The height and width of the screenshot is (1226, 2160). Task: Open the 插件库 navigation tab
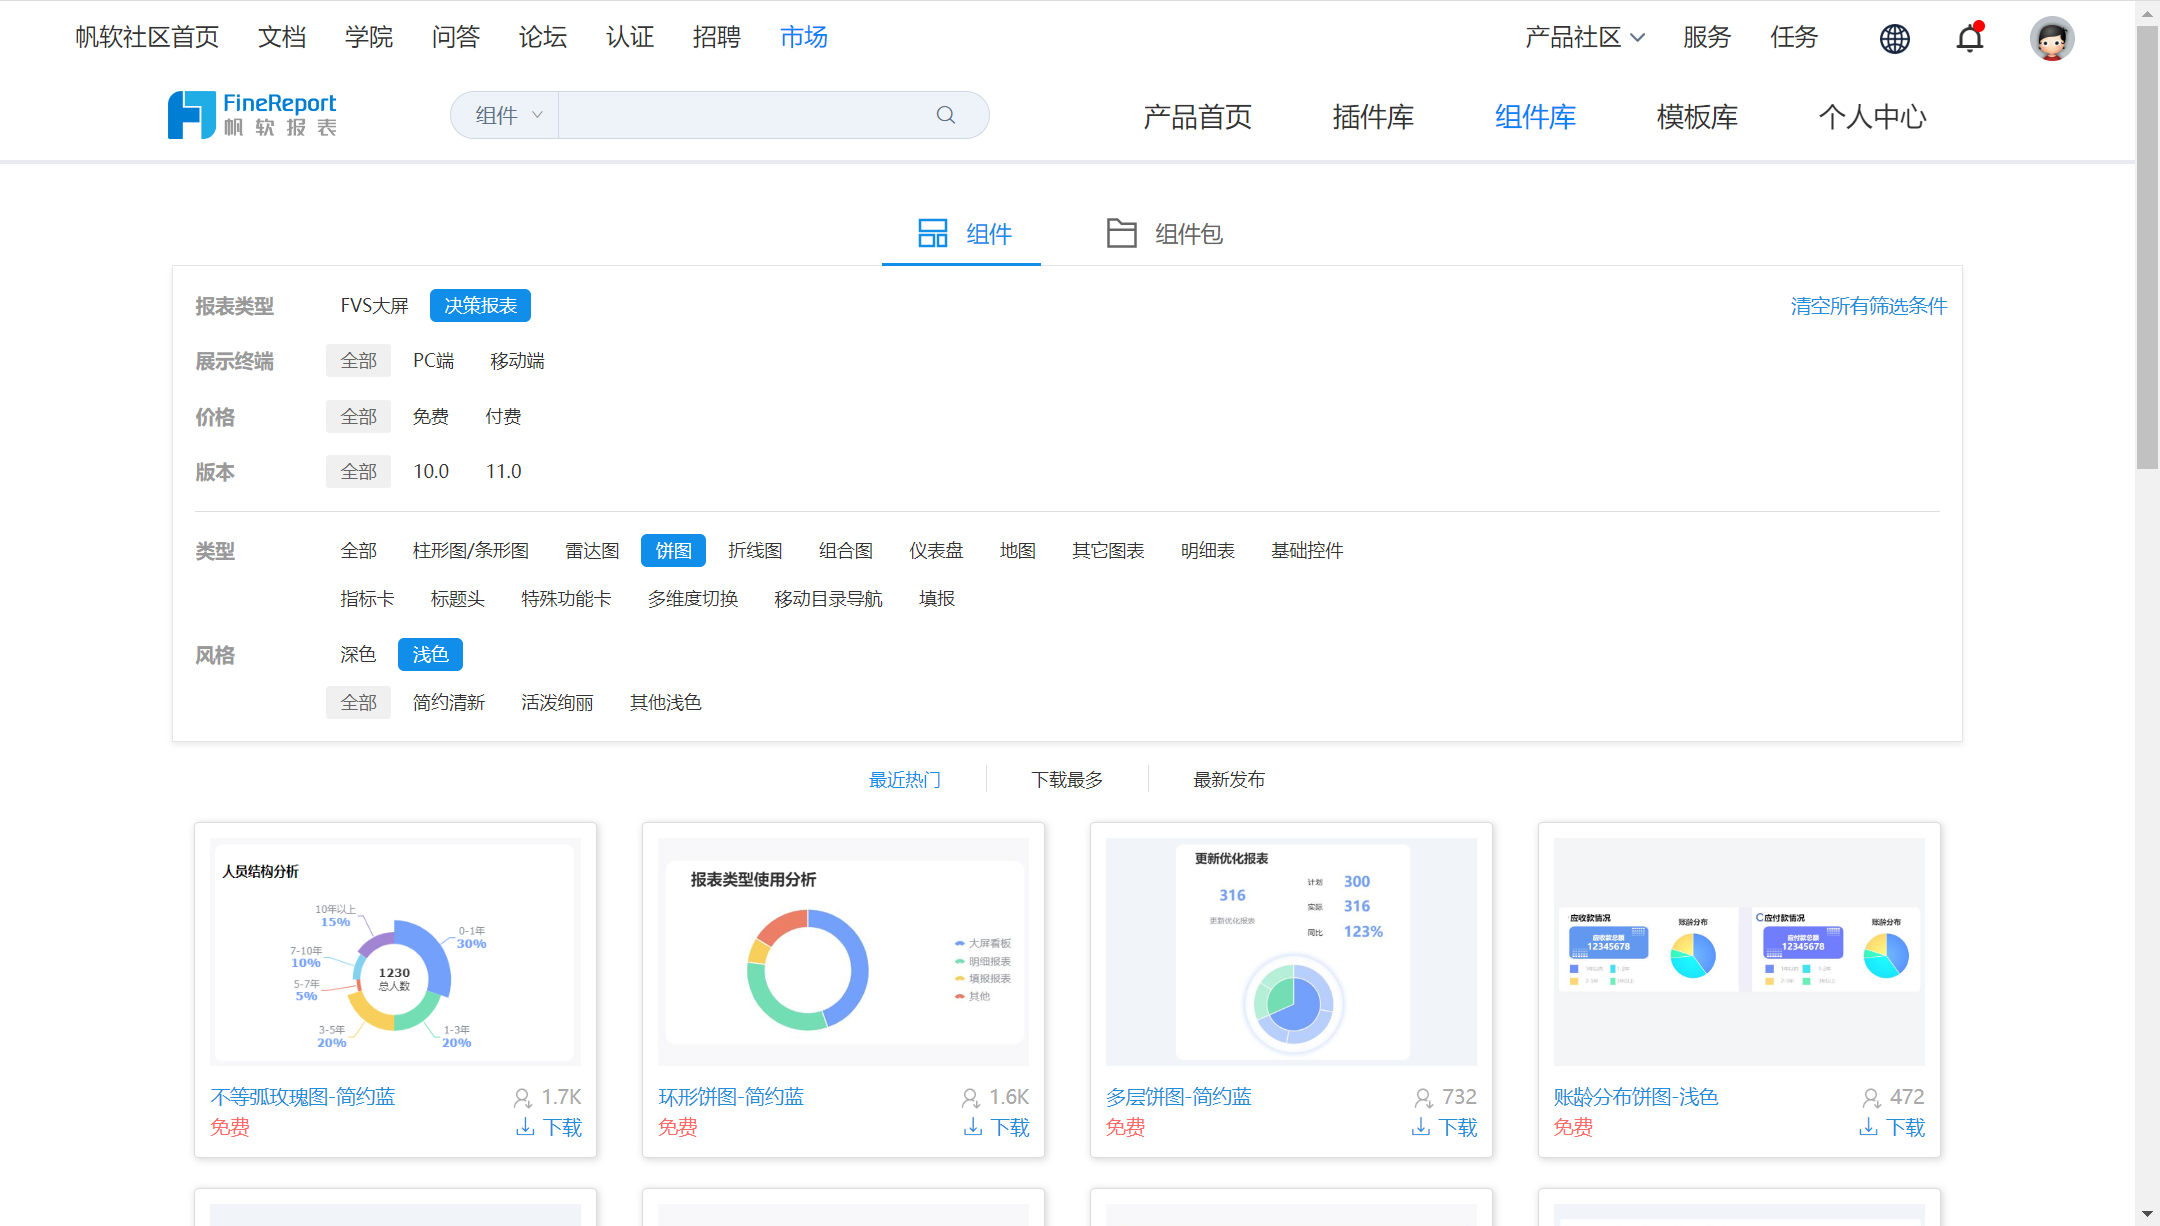click(x=1373, y=117)
